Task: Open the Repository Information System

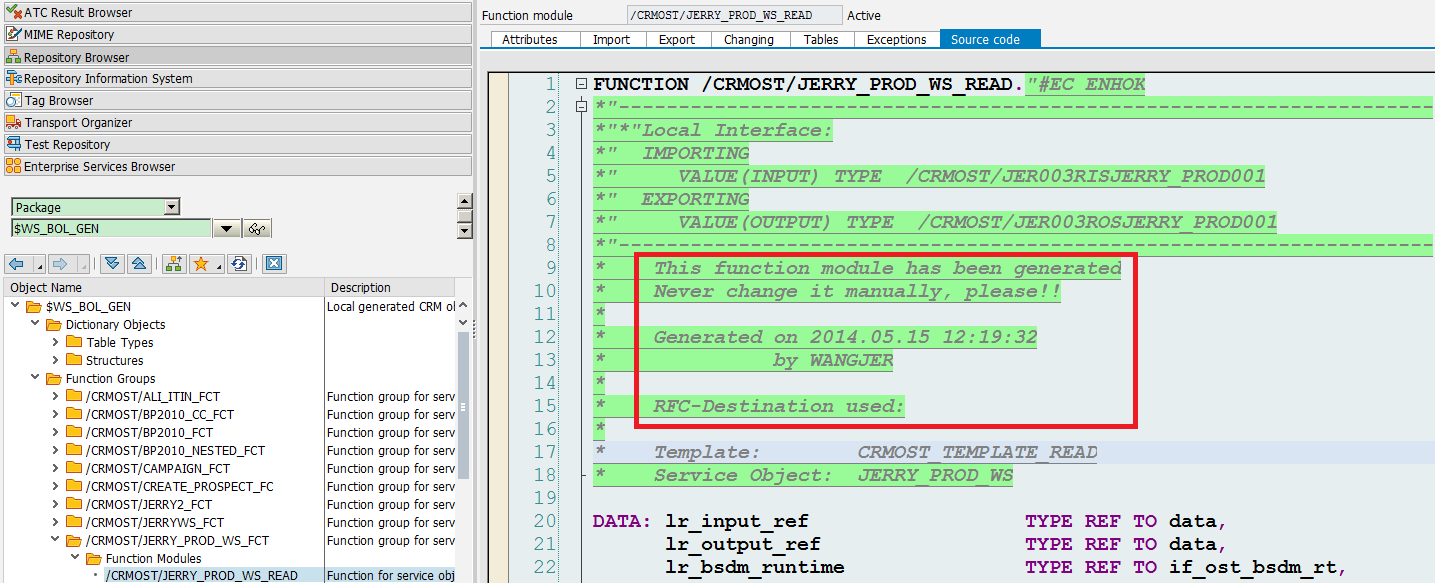Action: [236, 78]
